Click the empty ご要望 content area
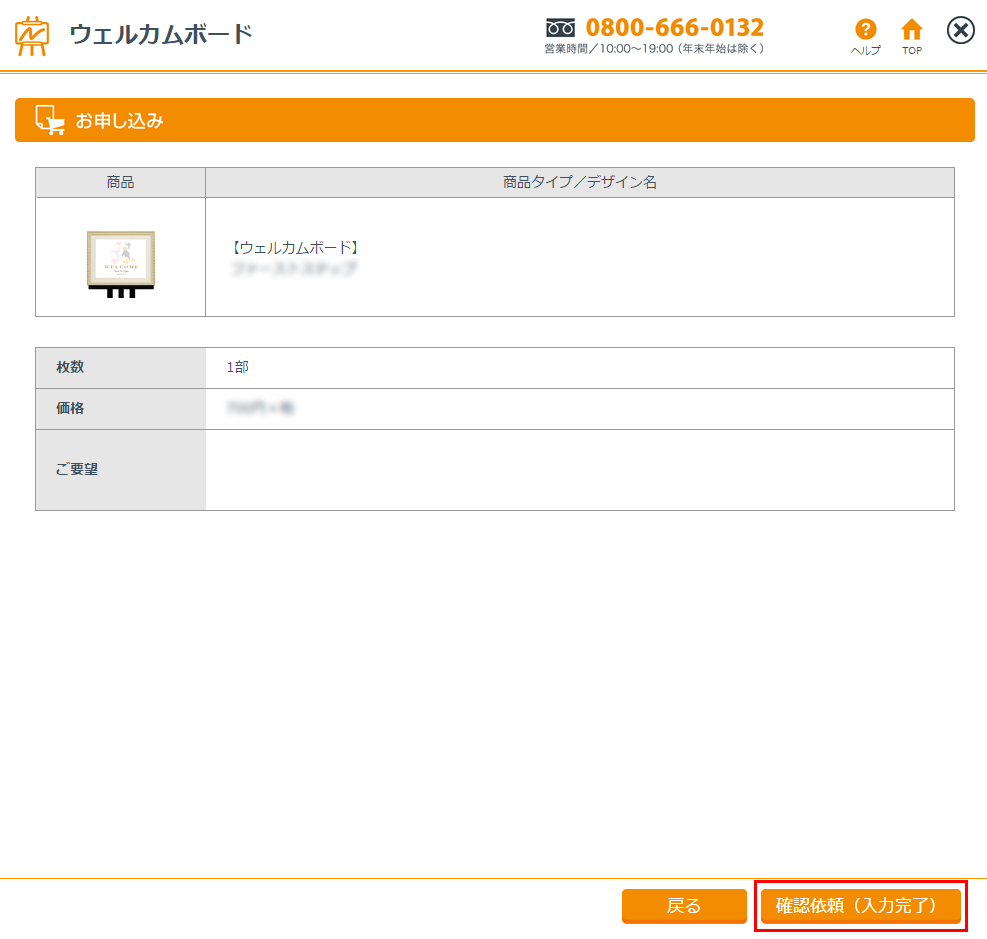The height and width of the screenshot is (939, 987). (x=579, y=470)
